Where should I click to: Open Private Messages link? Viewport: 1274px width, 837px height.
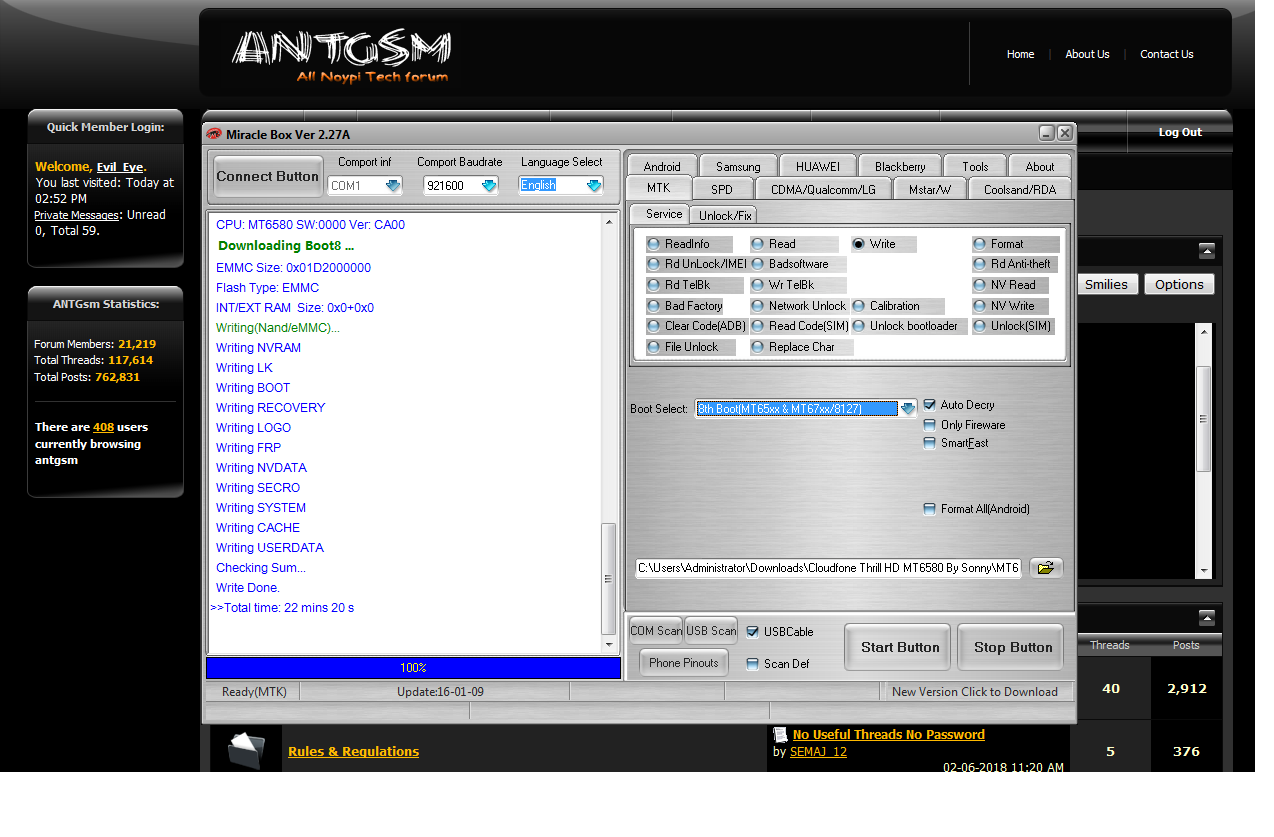pos(77,215)
